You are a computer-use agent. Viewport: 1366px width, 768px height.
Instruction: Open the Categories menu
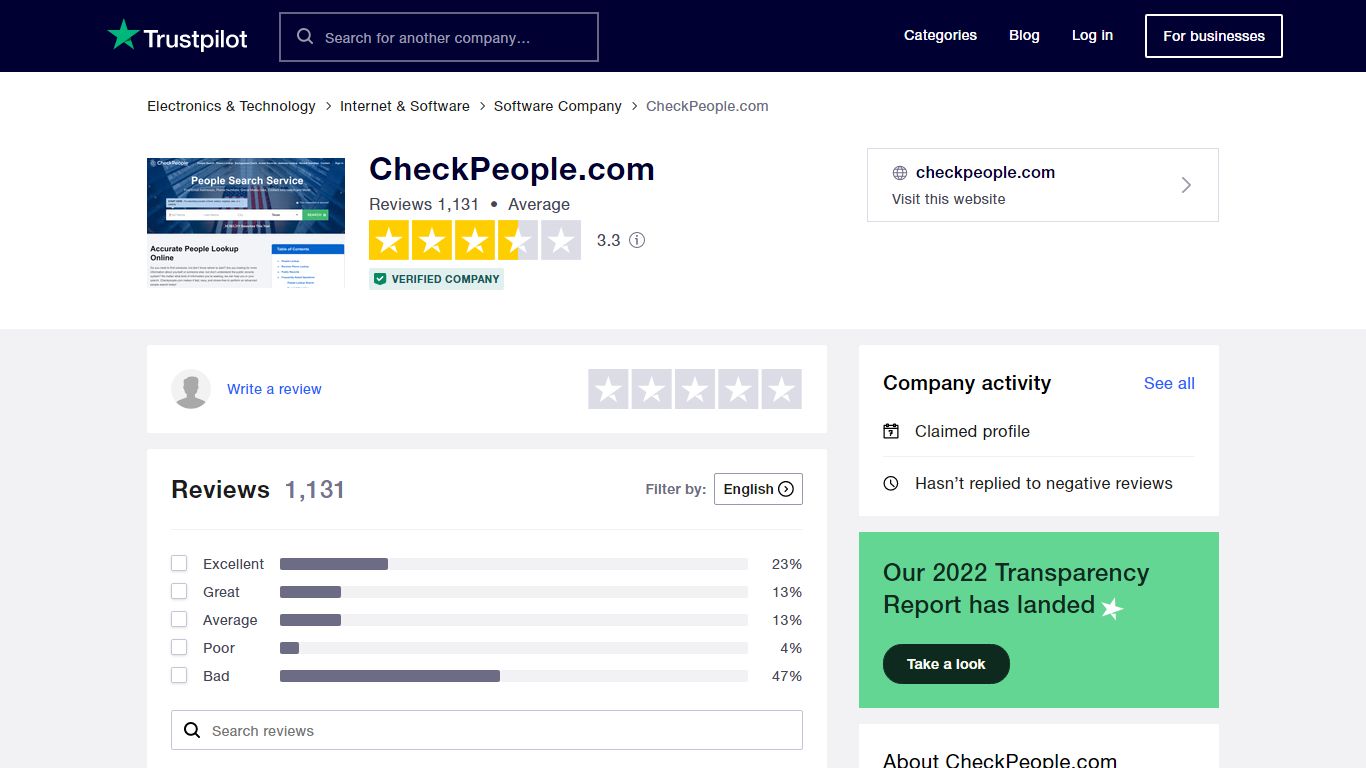[x=940, y=35]
